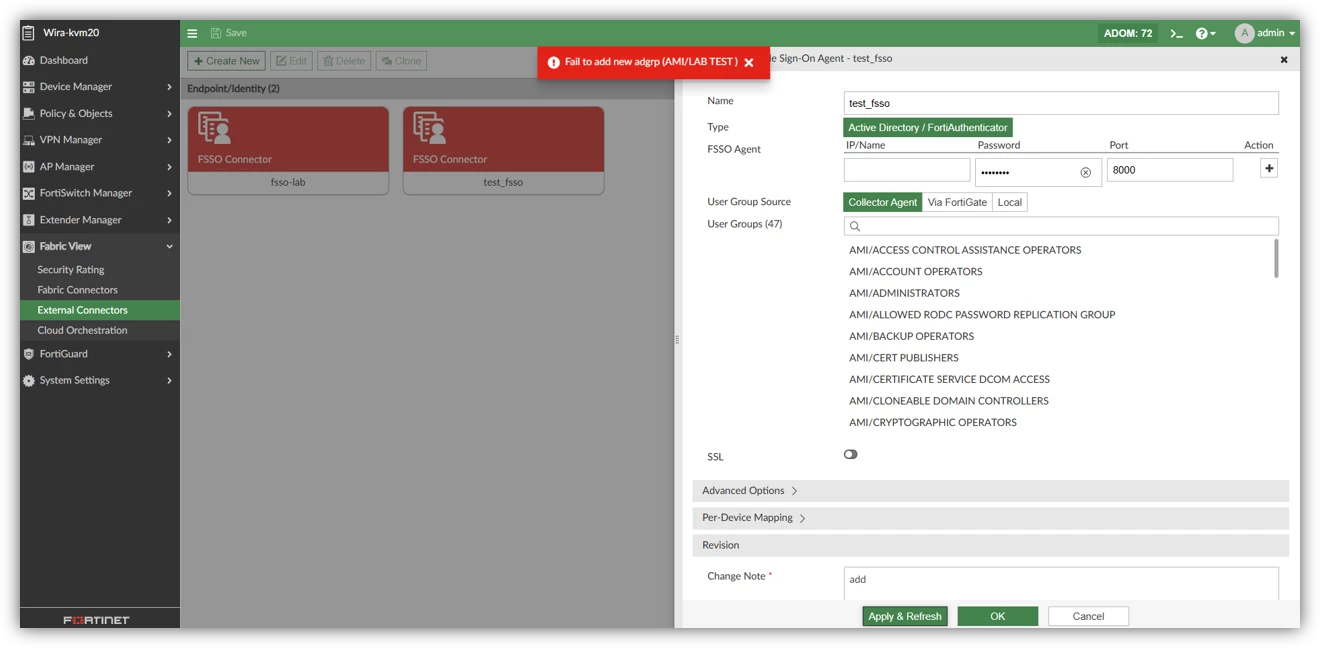Click the Dashboard sidebar icon

tap(29, 61)
